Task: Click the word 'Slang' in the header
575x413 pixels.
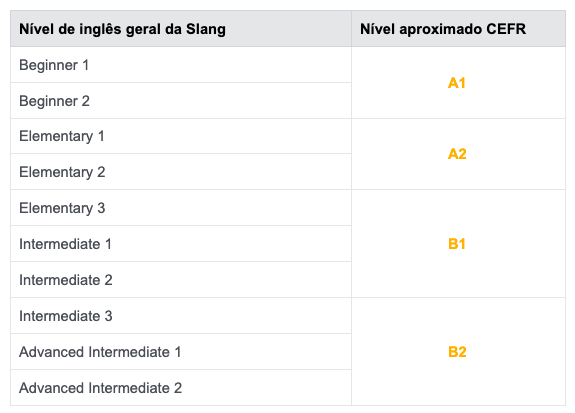Action: tap(206, 29)
